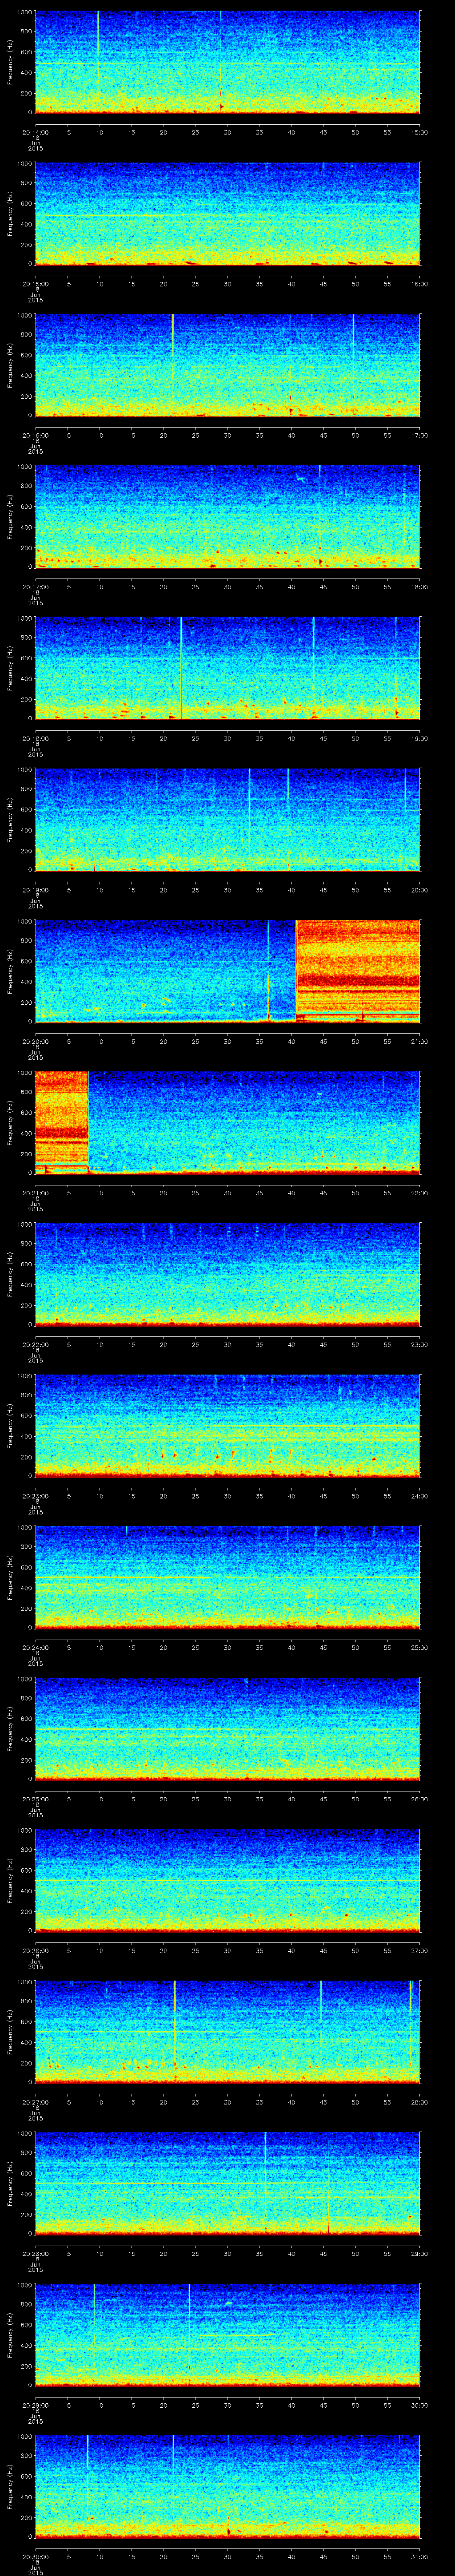
Task: Pick the spectrogram panel starting at 20:29:00
Action: pos(227,2335)
